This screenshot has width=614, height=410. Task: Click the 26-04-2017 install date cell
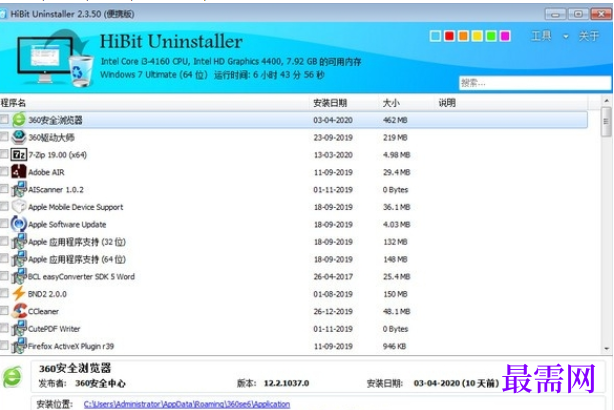click(333, 277)
